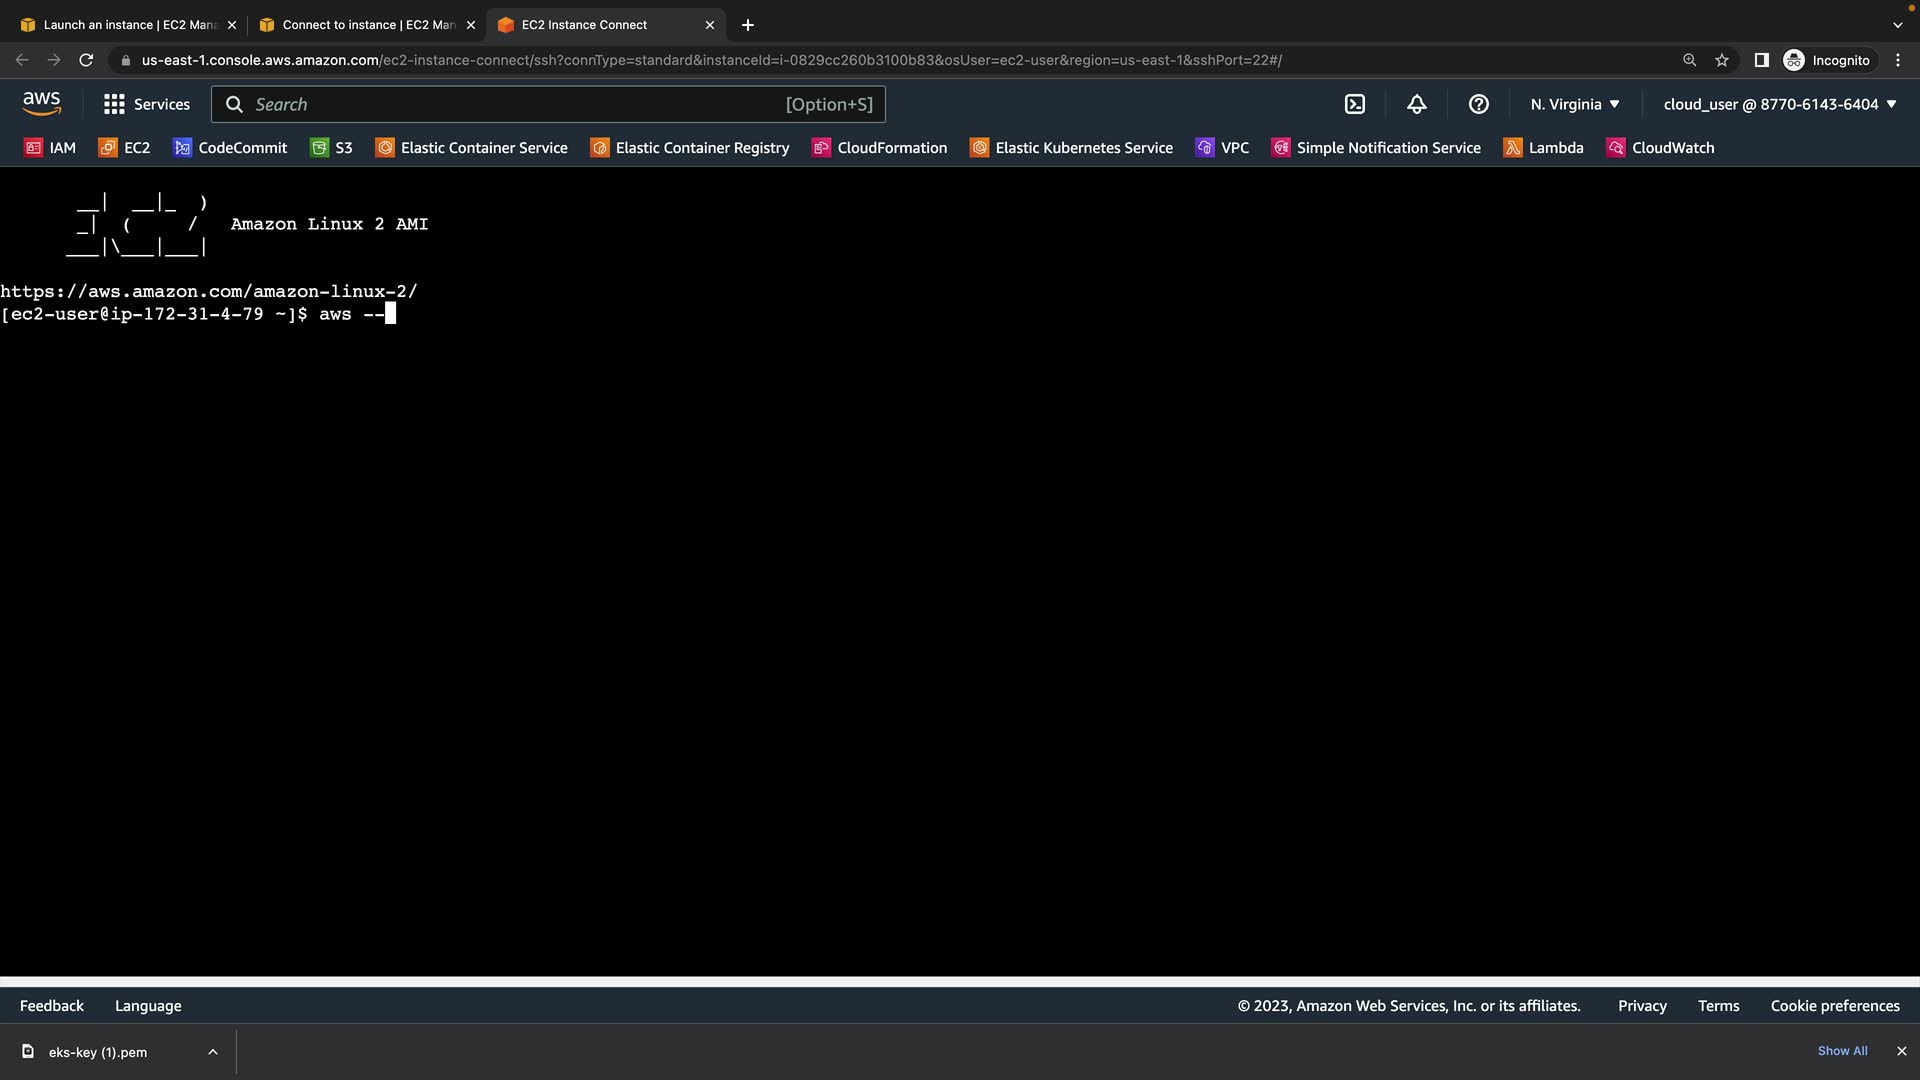This screenshot has height=1080, width=1920.
Task: Click Show All downloads
Action: (x=1842, y=1051)
